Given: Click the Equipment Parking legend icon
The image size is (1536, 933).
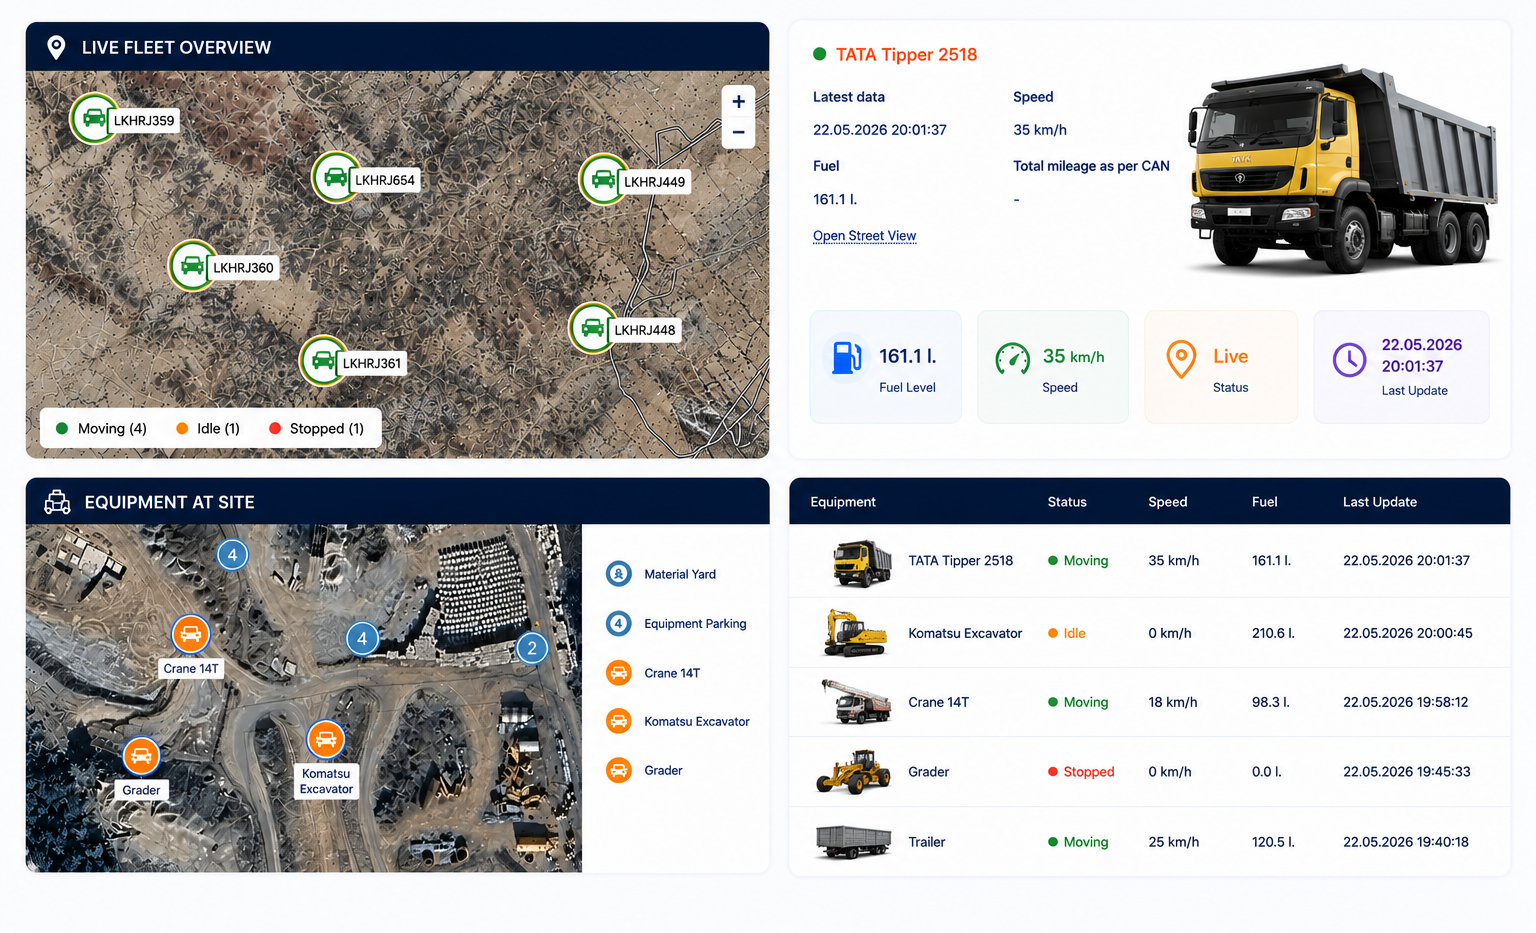Looking at the screenshot, I should click(619, 624).
